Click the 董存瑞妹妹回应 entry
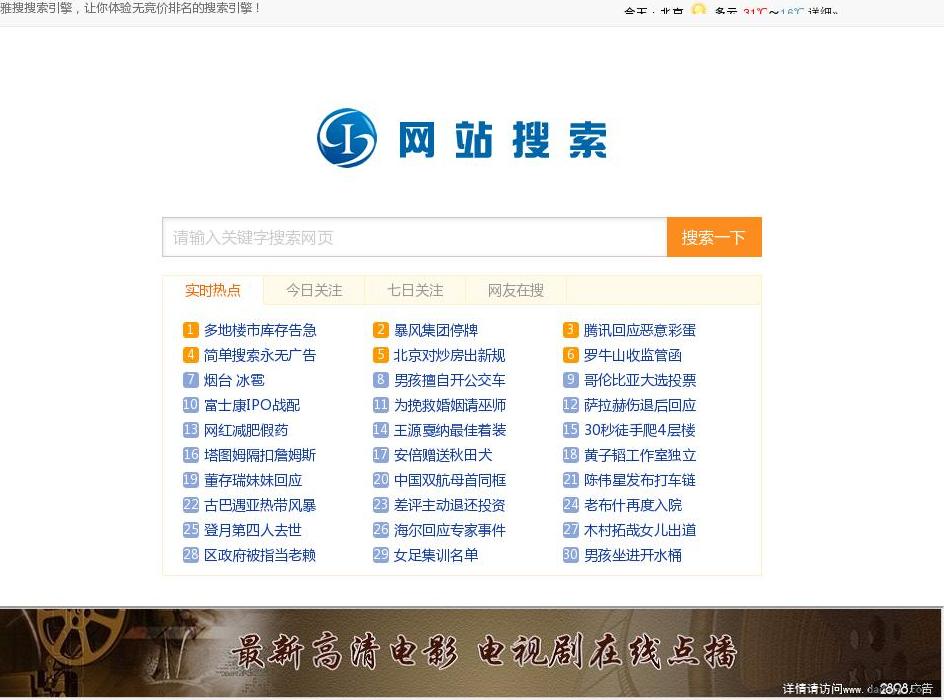Image resolution: width=944 pixels, height=700 pixels. 253,480
